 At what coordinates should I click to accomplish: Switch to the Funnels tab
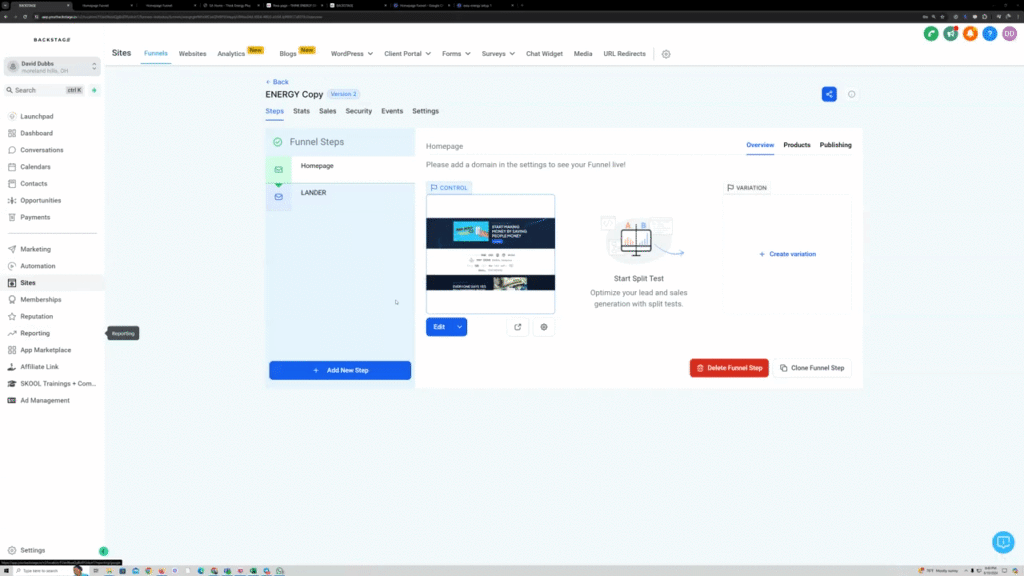[x=155, y=54]
